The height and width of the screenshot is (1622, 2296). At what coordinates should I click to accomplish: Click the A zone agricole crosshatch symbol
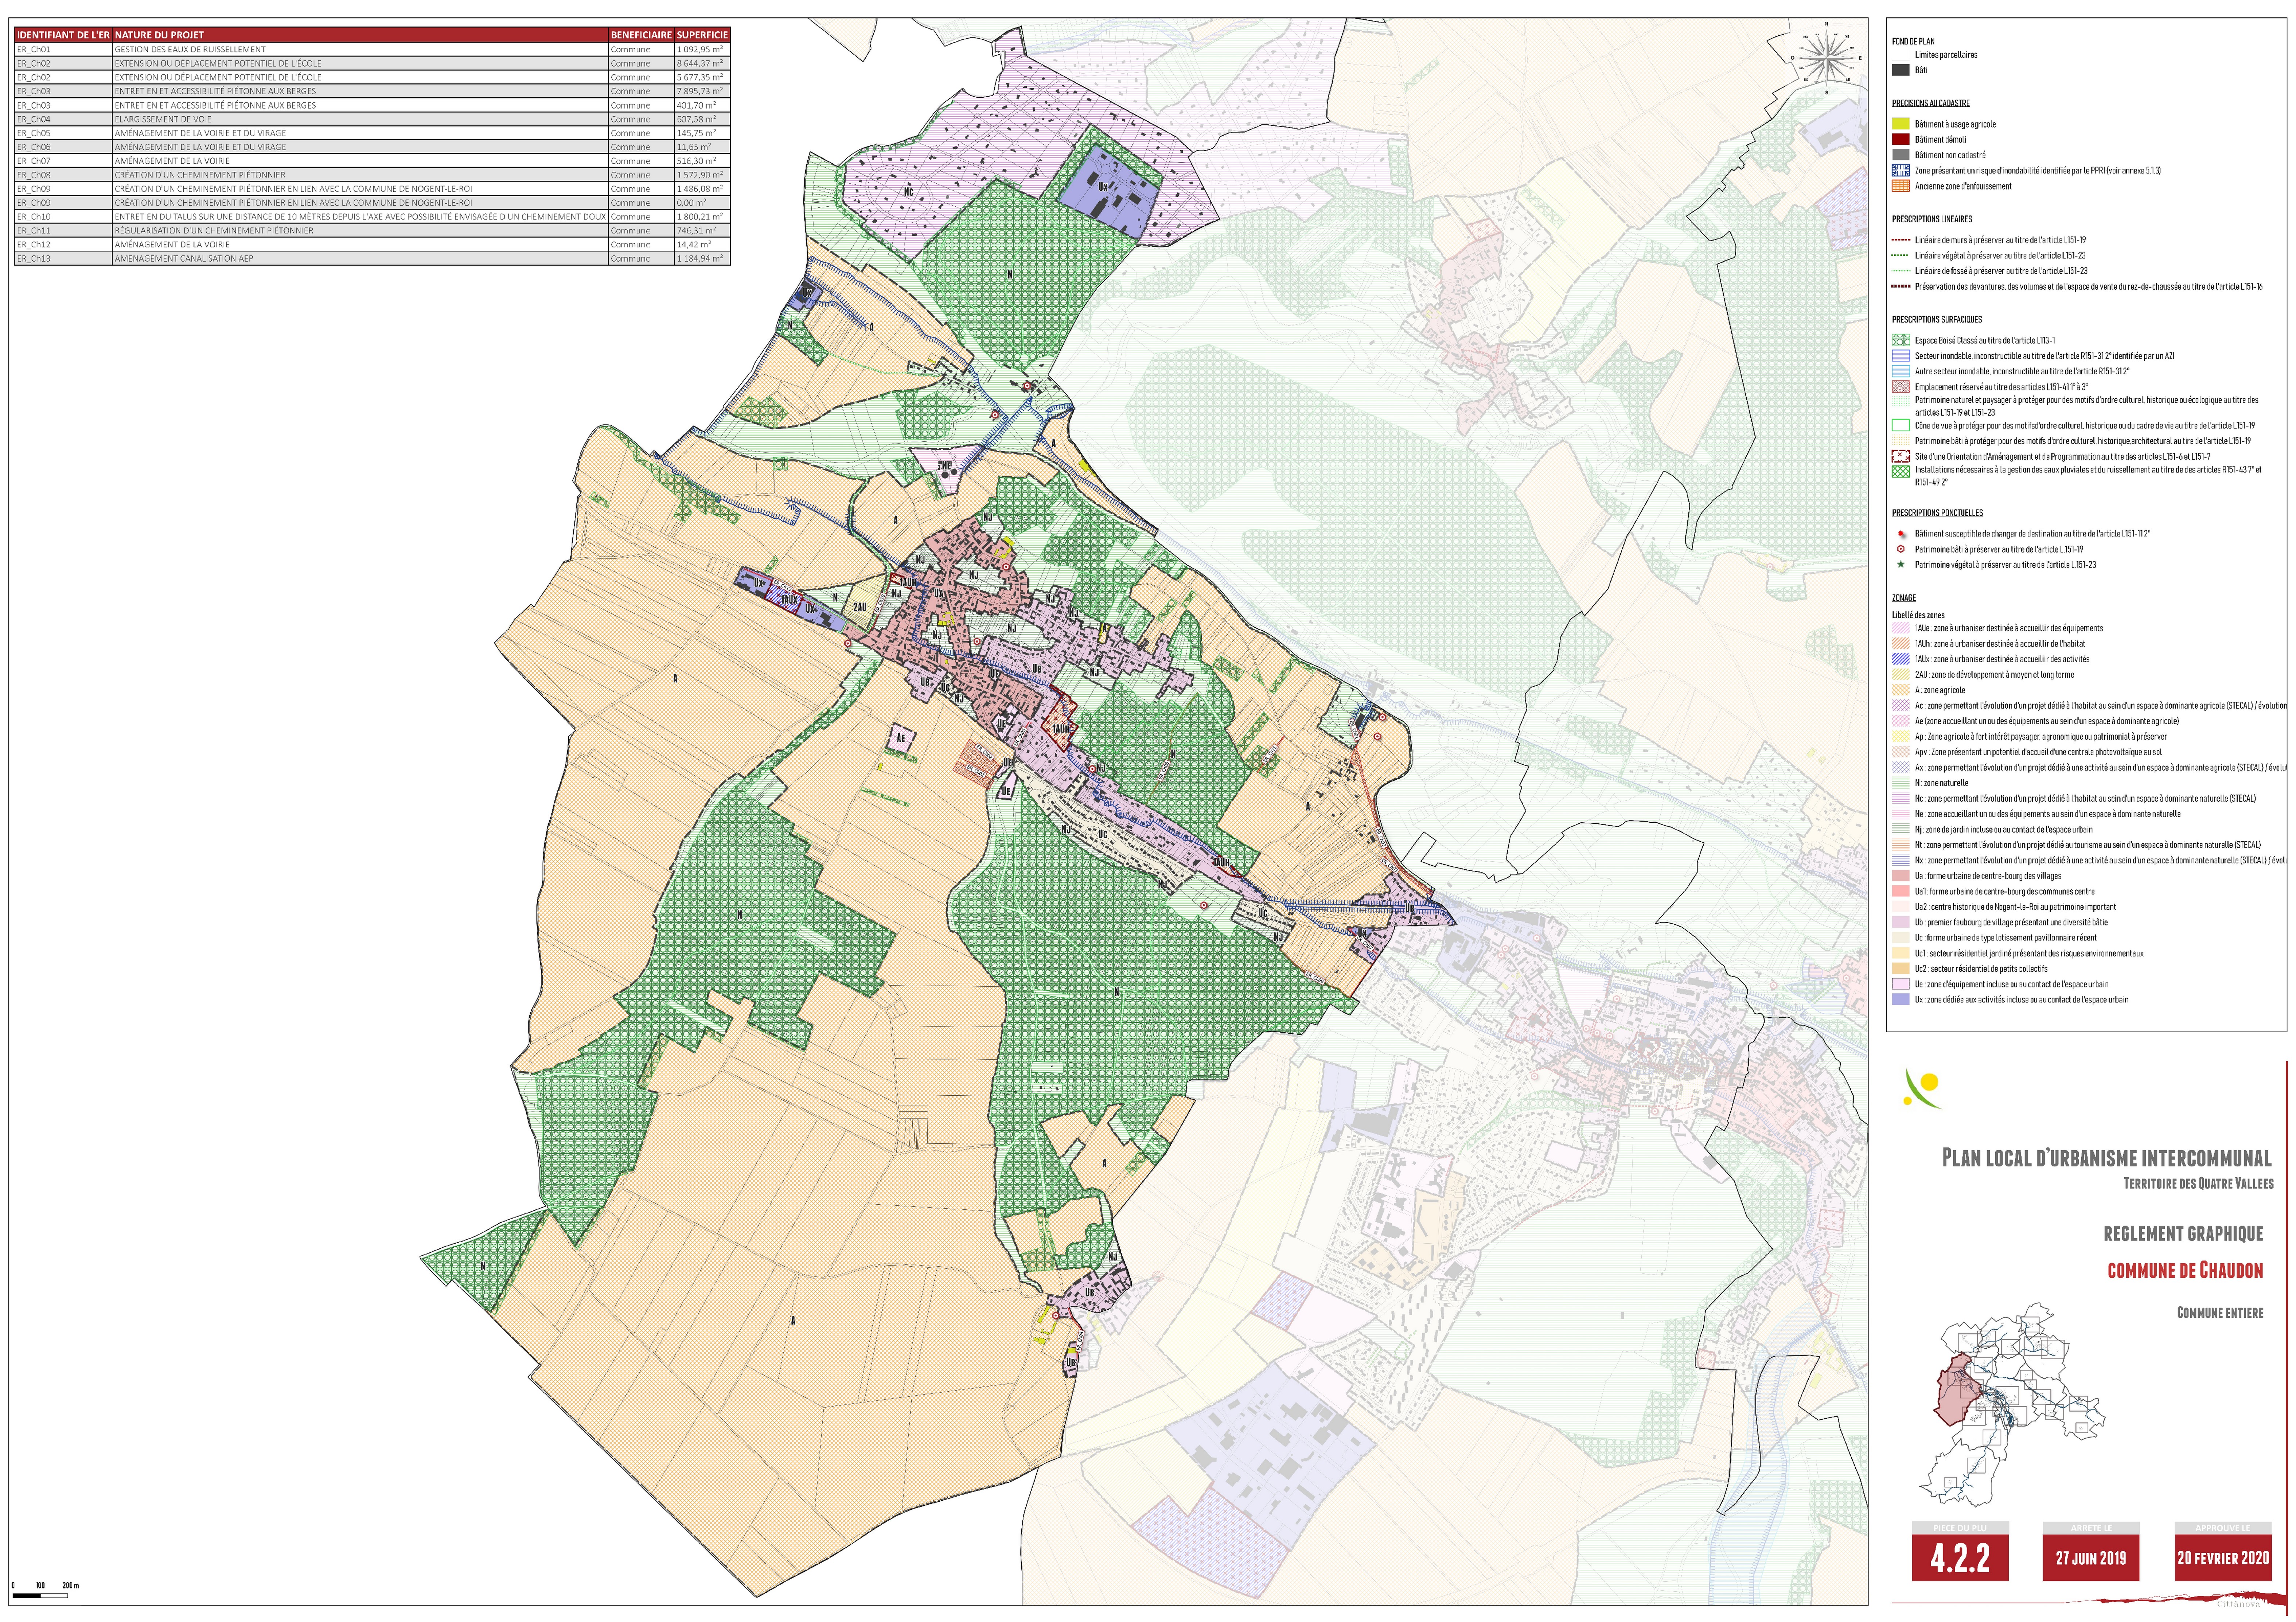coord(1901,690)
